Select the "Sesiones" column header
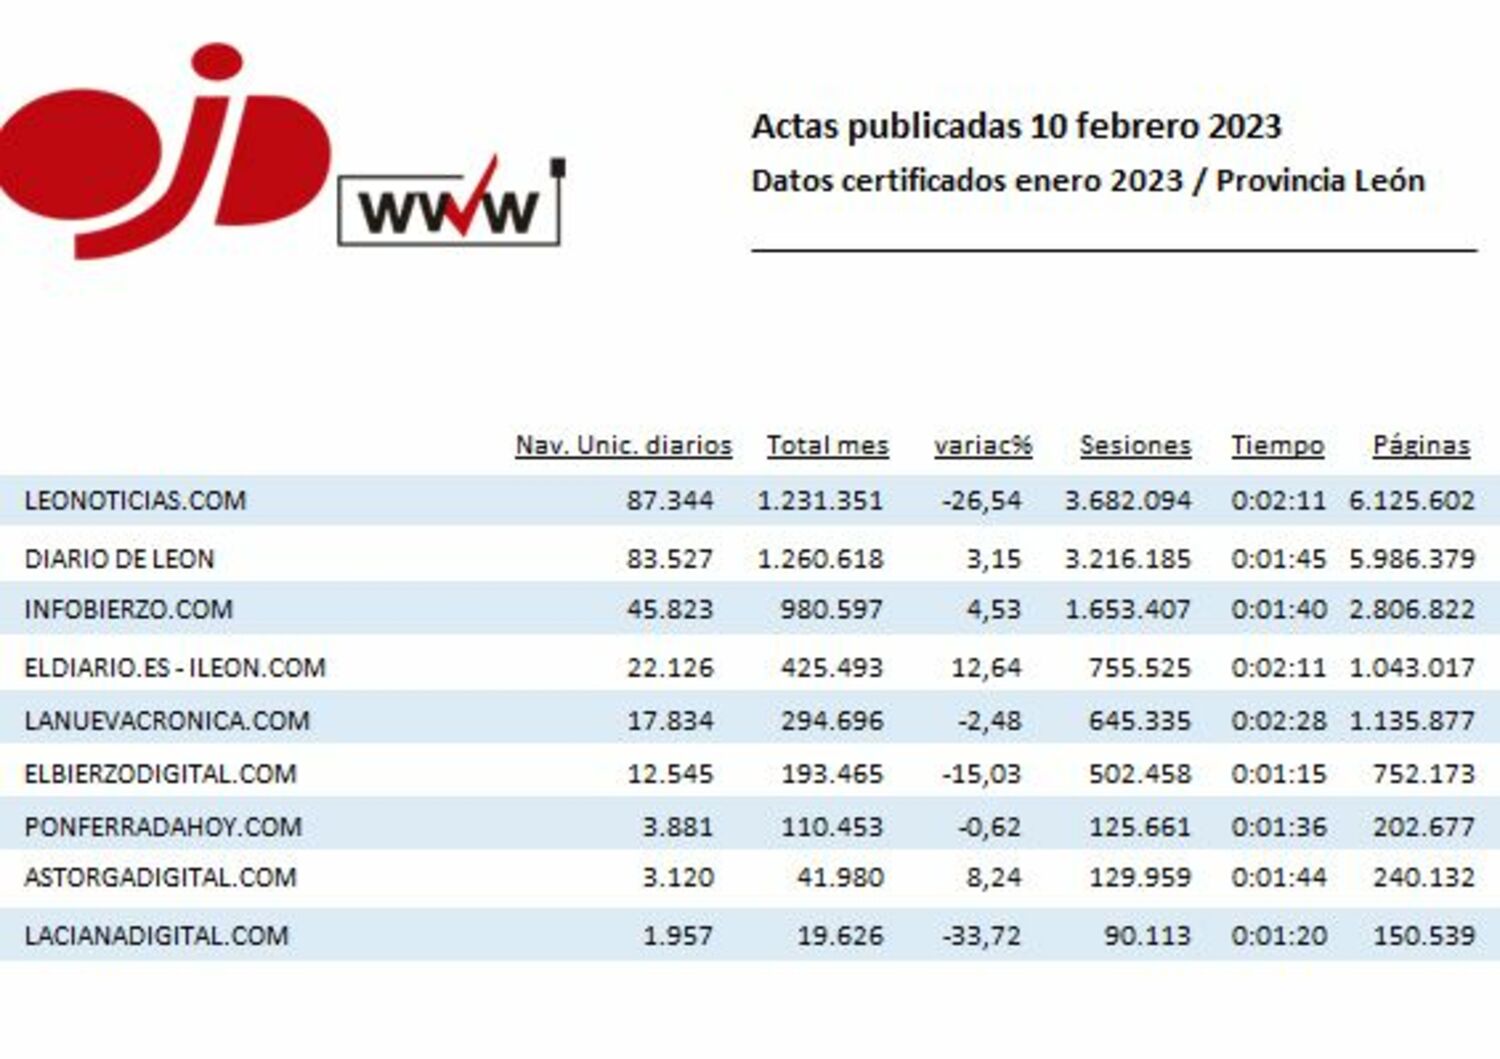 [1135, 445]
